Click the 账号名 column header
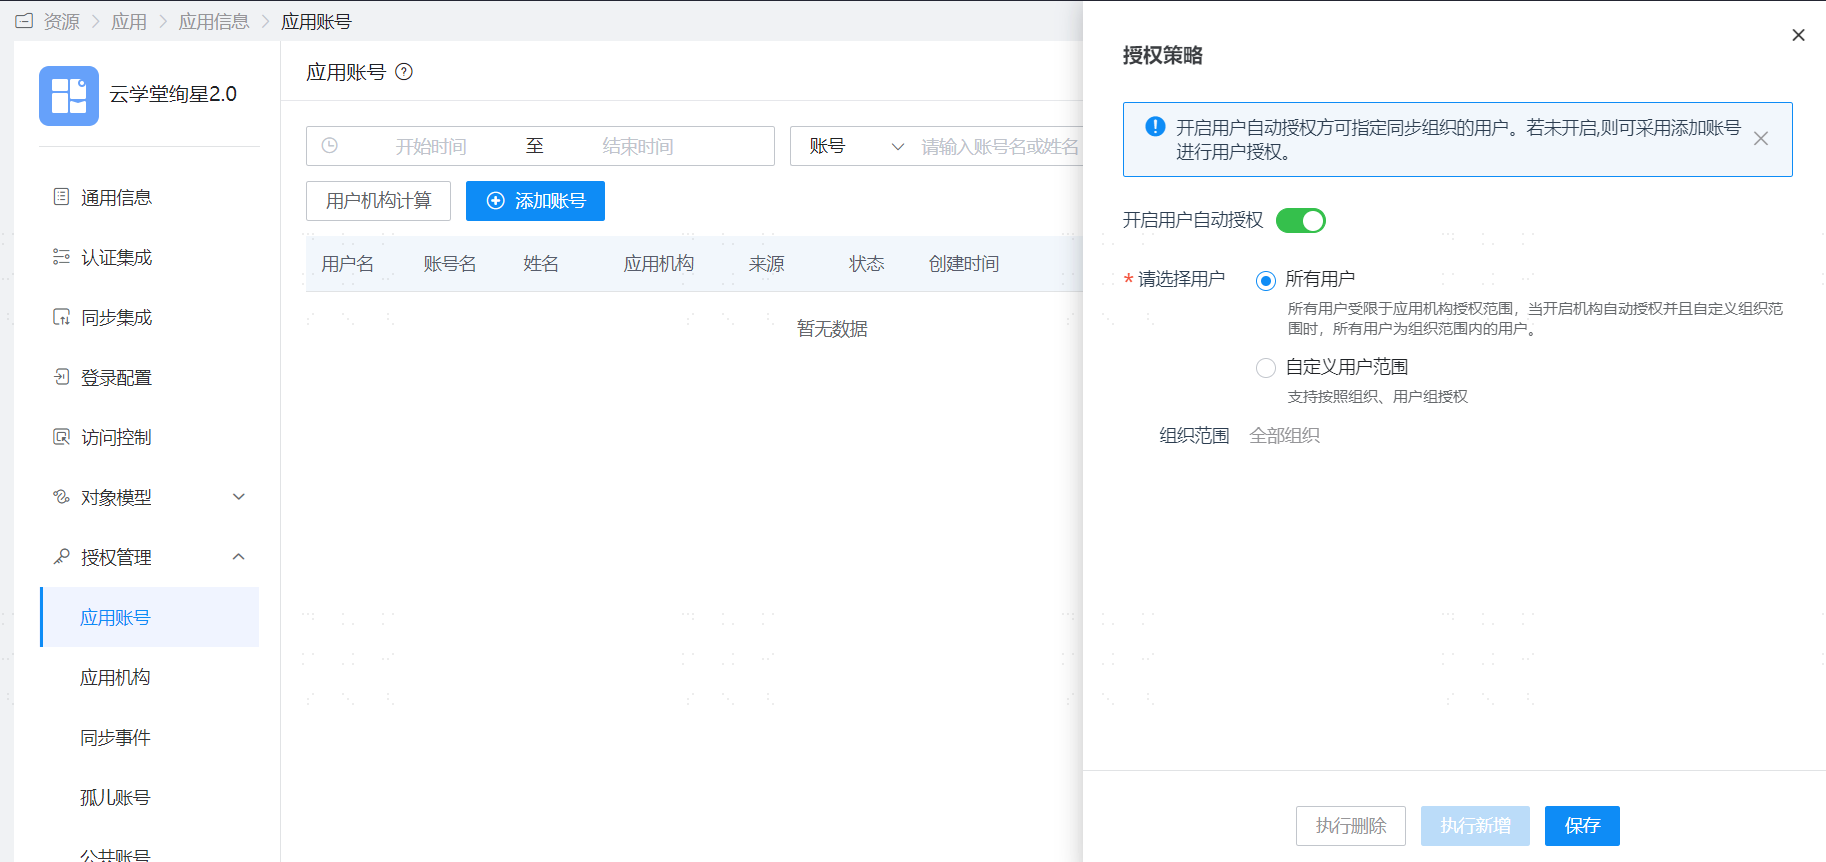This screenshot has width=1826, height=862. tap(450, 264)
